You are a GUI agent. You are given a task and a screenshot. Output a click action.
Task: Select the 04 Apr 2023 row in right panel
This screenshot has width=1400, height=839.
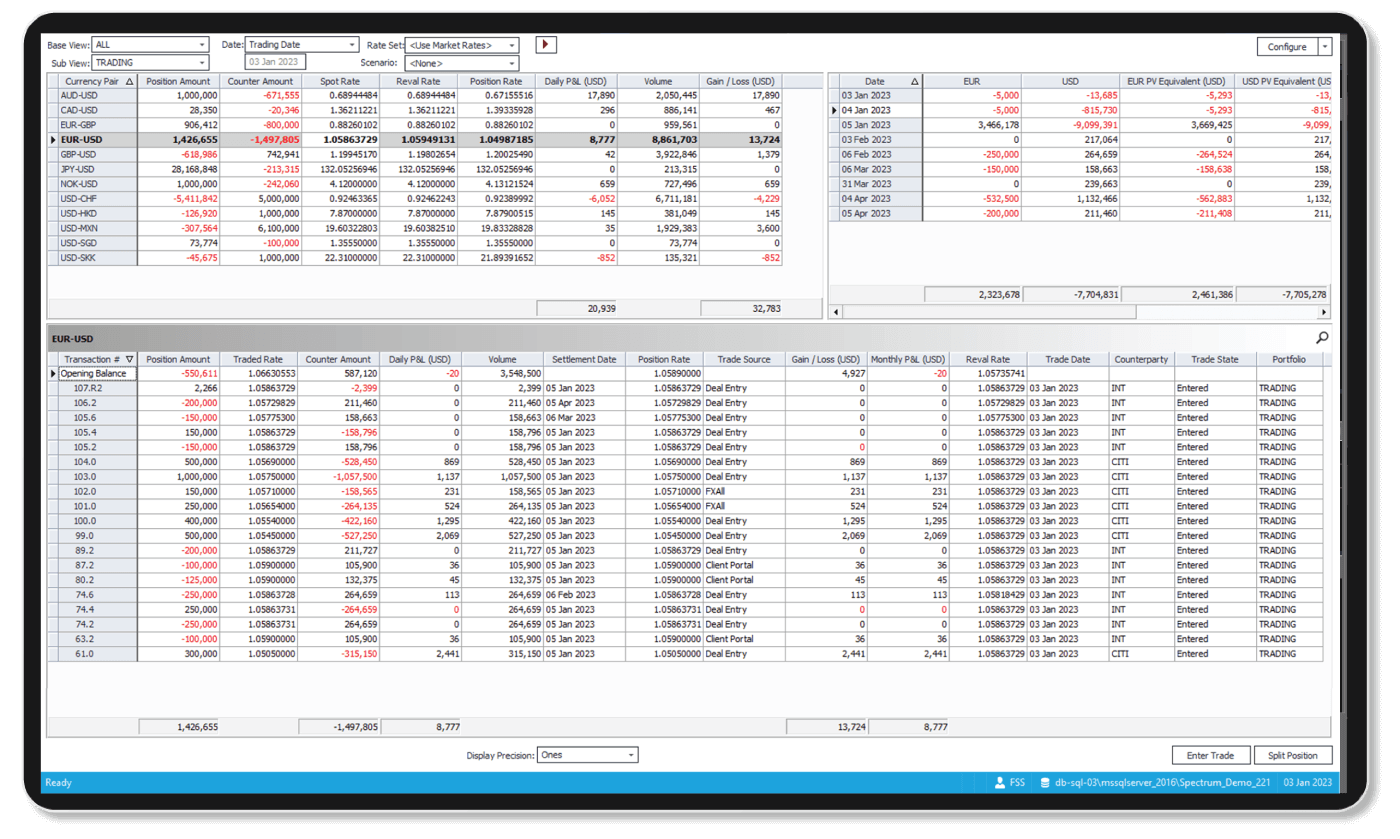pos(1082,199)
